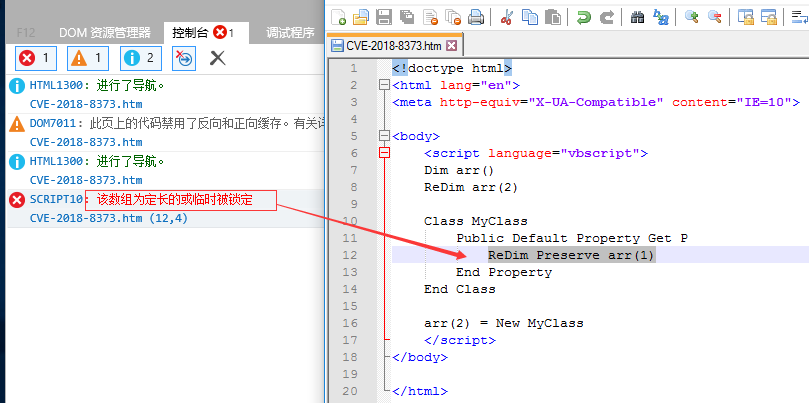Open a file using the folder icon
The image size is (809, 403).
point(361,17)
